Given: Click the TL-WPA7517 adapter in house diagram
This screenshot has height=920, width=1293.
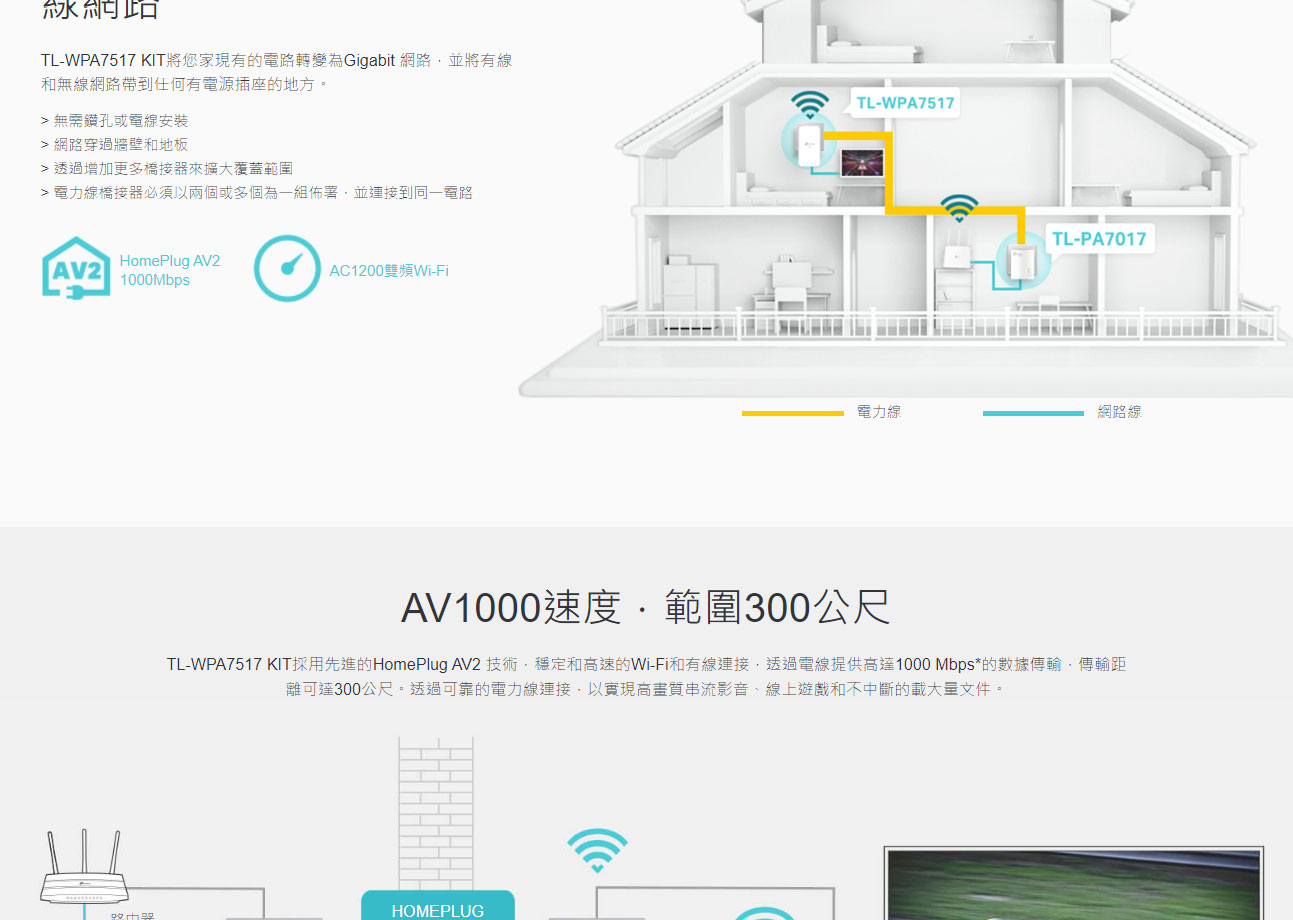Looking at the screenshot, I should pyautogui.click(x=808, y=146).
